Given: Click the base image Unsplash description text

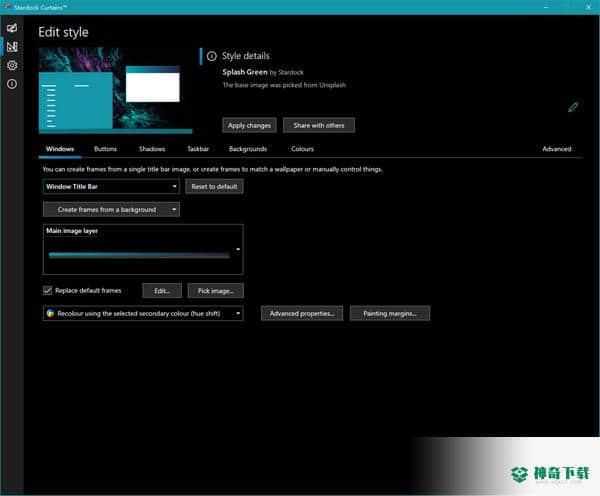Looking at the screenshot, I should point(284,85).
